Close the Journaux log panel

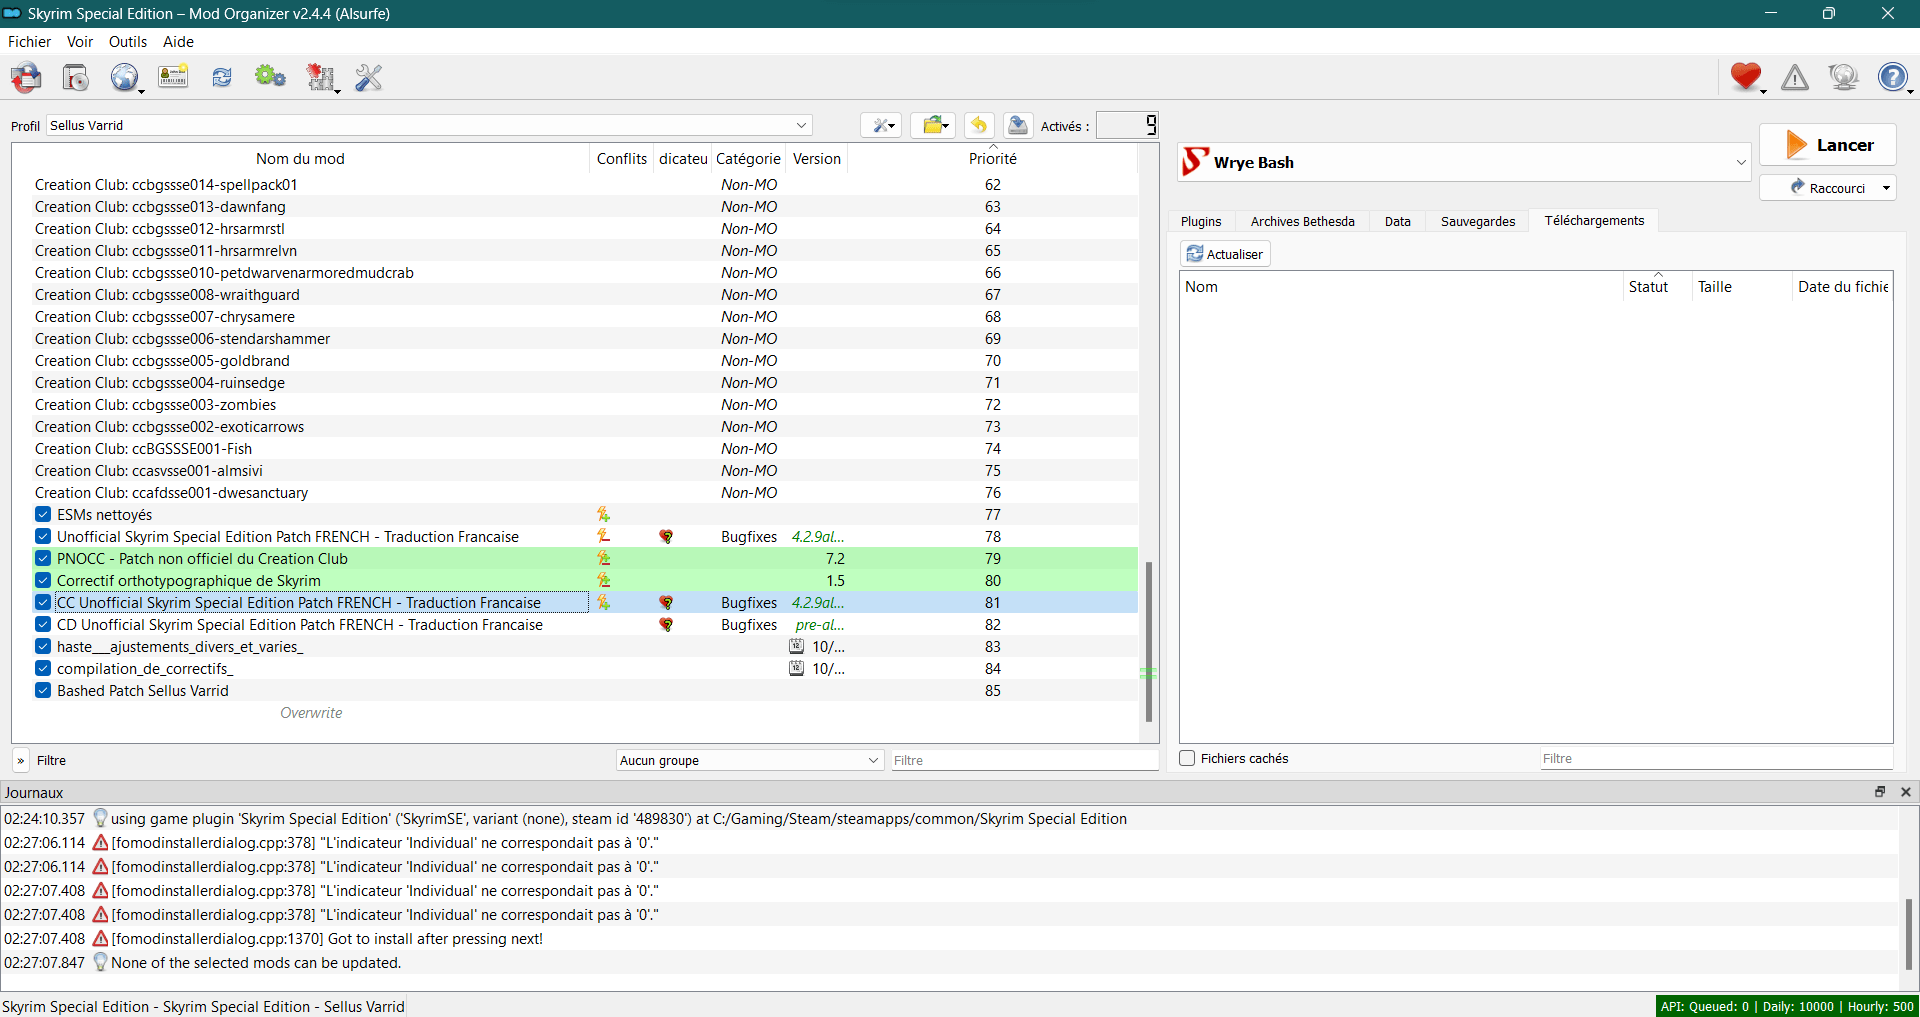coord(1906,791)
